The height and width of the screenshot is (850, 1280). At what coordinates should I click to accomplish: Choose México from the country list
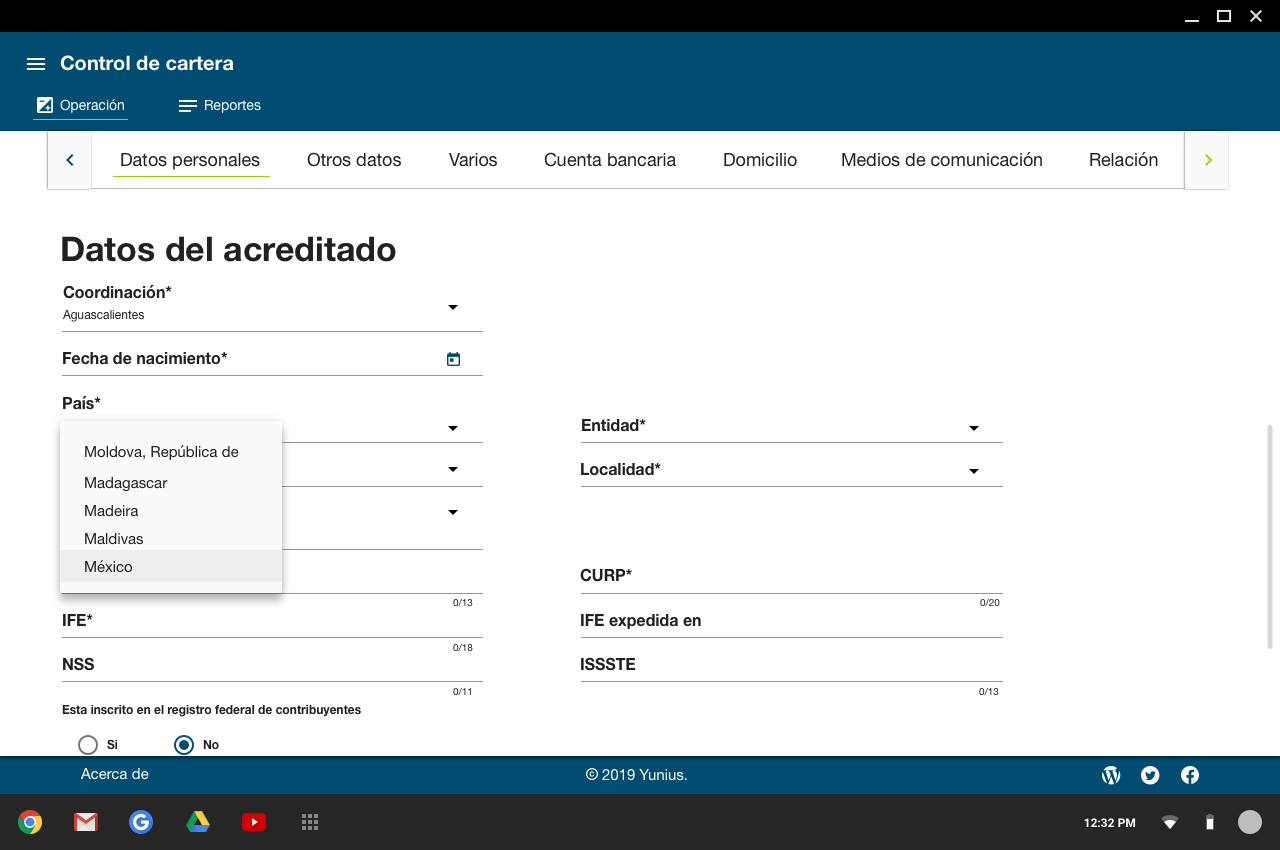coord(108,567)
